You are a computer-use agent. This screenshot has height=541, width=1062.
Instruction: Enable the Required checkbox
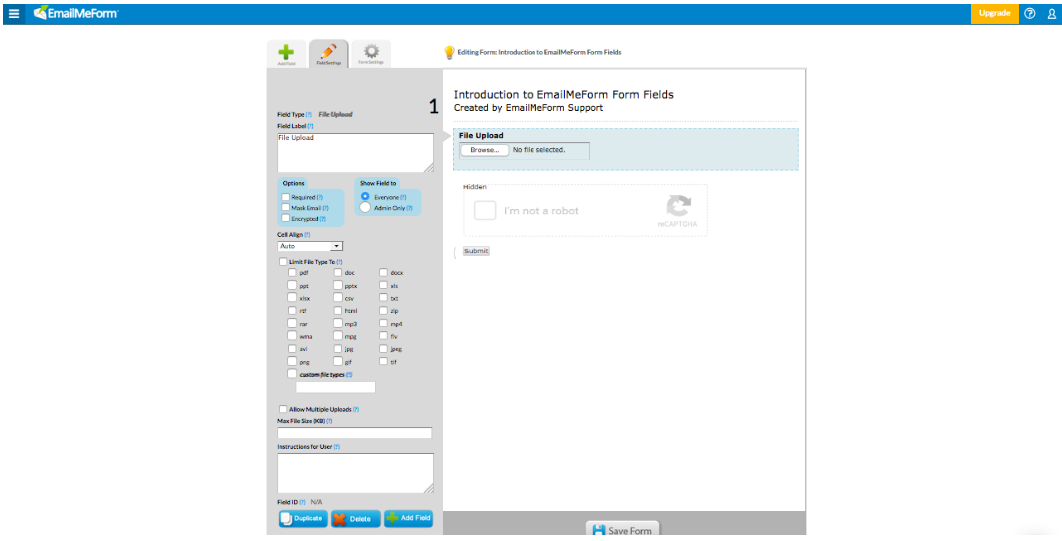pyautogui.click(x=286, y=197)
